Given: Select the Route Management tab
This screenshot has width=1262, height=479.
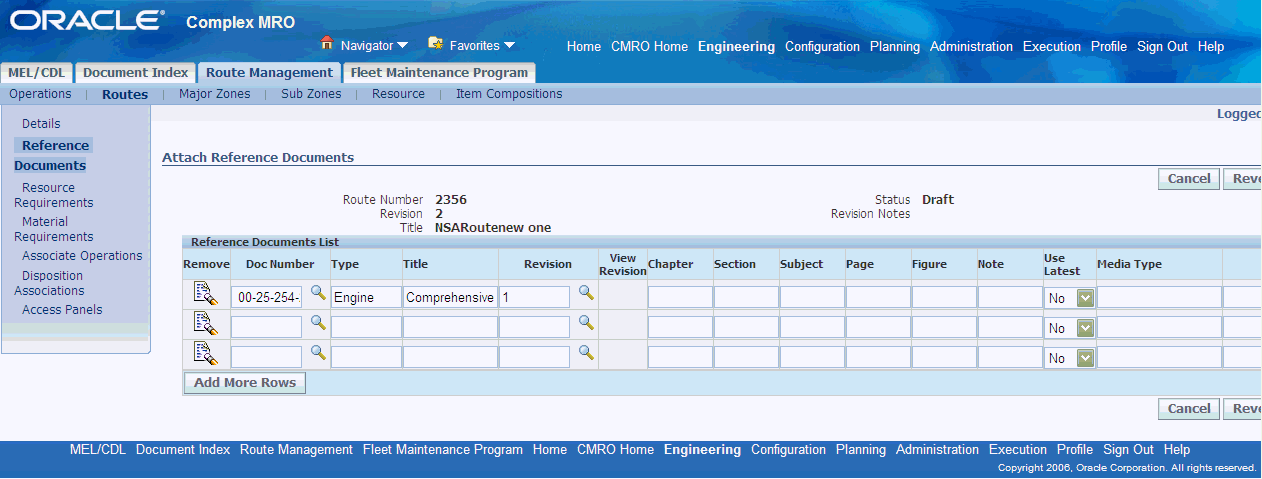Looking at the screenshot, I should 269,73.
